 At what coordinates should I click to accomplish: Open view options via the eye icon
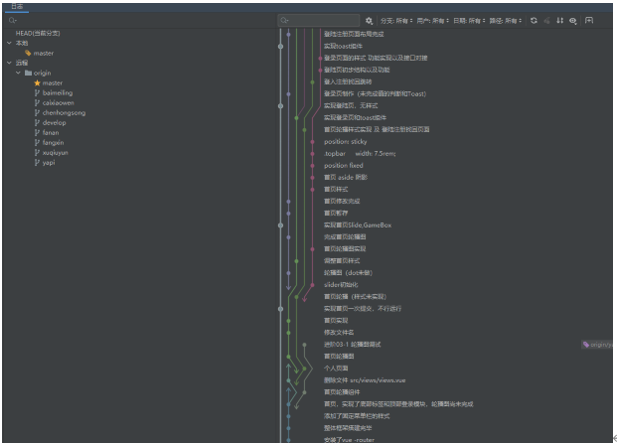(x=573, y=20)
